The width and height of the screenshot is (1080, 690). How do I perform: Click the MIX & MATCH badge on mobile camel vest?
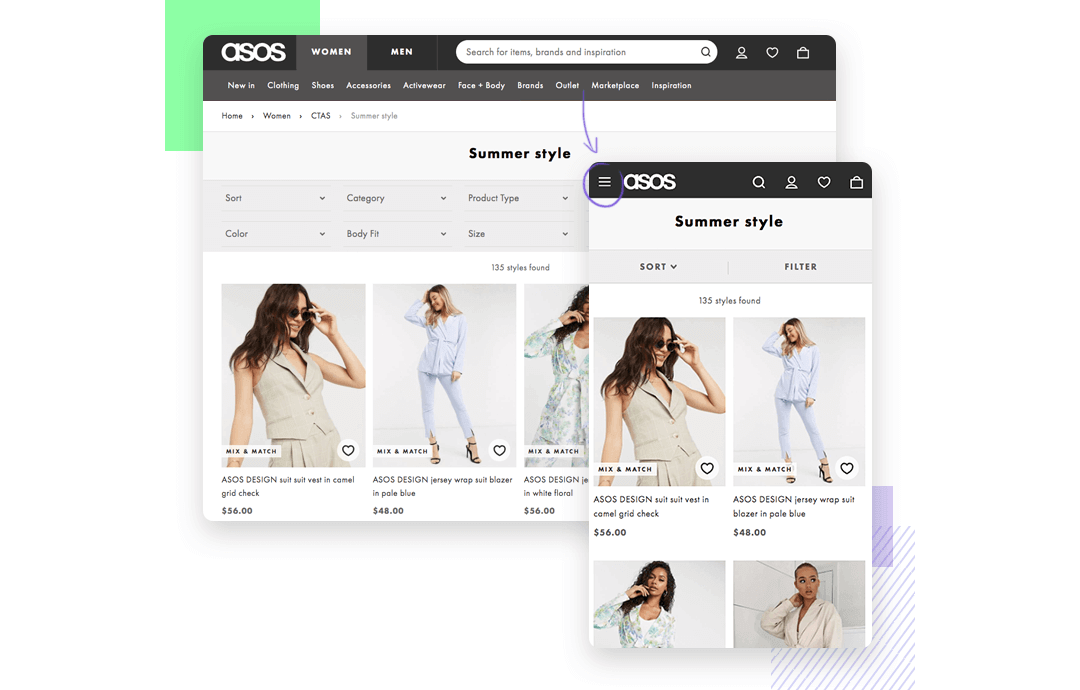click(x=625, y=469)
